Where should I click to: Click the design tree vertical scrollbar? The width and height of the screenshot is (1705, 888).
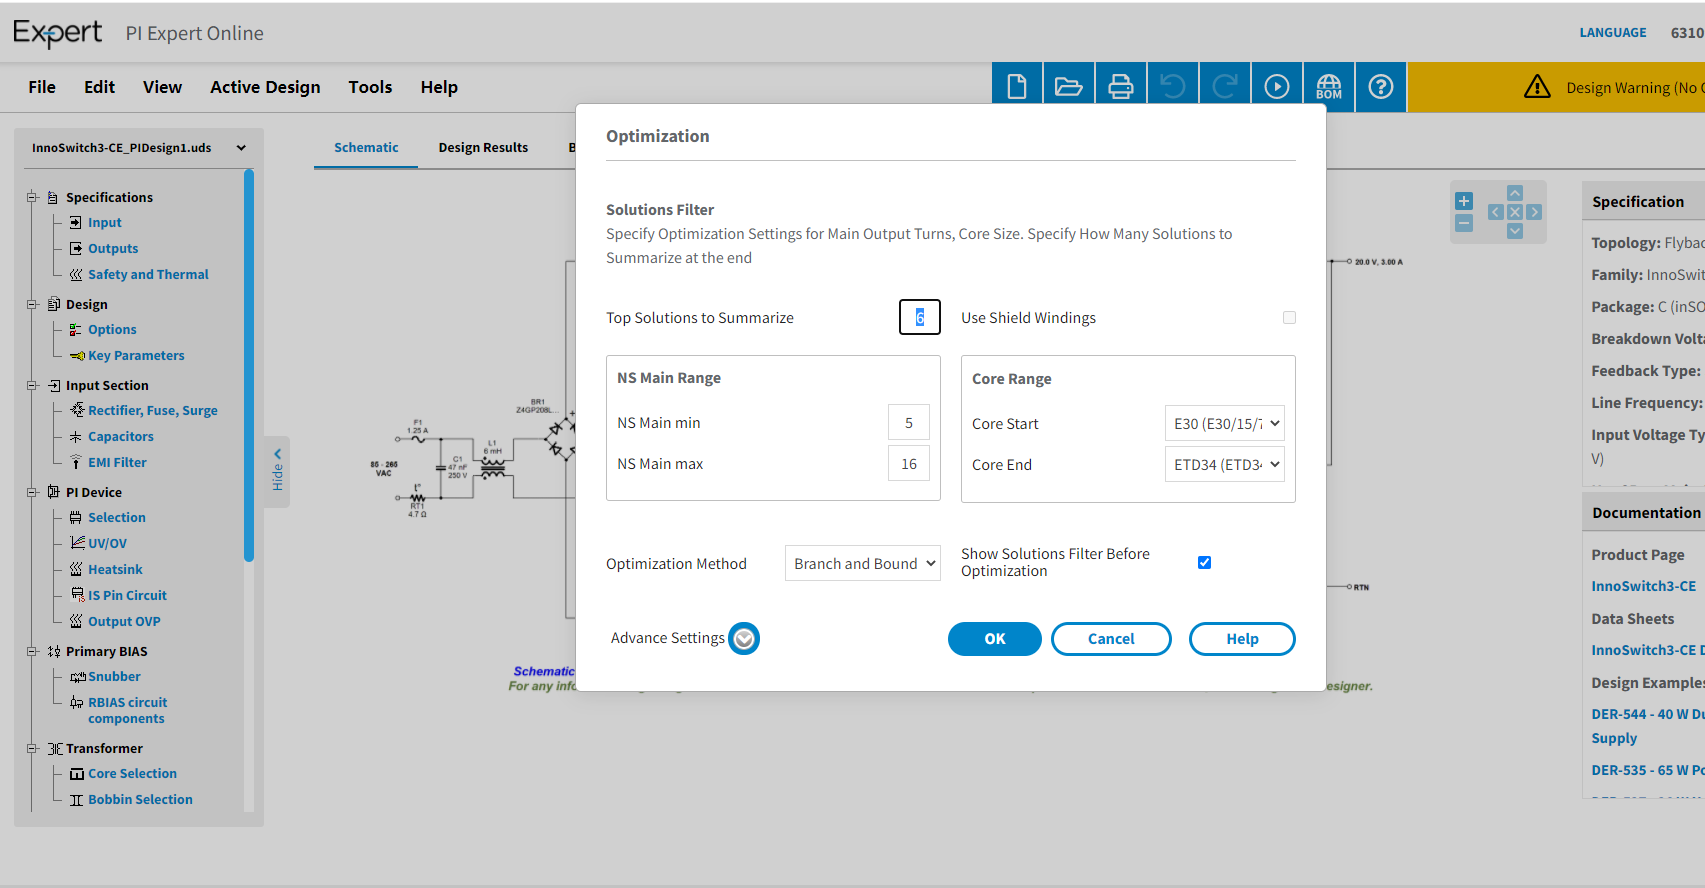(249, 366)
